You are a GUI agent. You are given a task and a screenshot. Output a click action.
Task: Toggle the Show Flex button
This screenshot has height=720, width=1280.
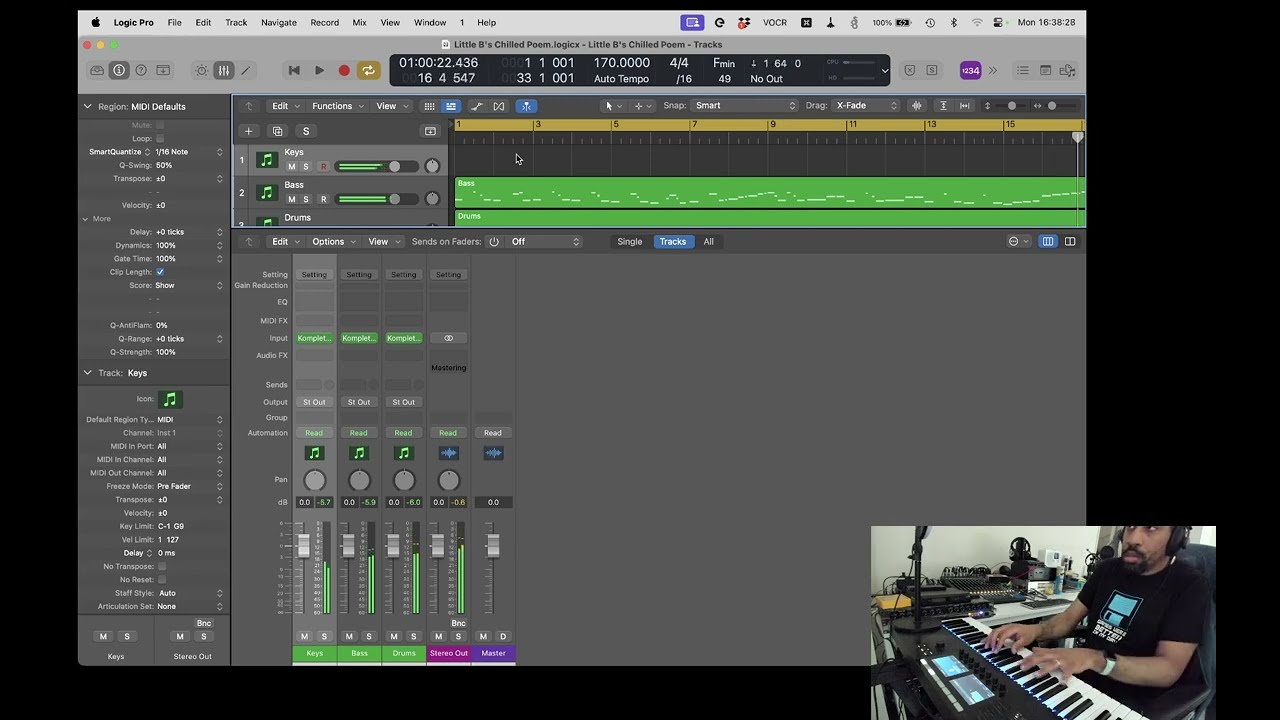click(x=499, y=106)
